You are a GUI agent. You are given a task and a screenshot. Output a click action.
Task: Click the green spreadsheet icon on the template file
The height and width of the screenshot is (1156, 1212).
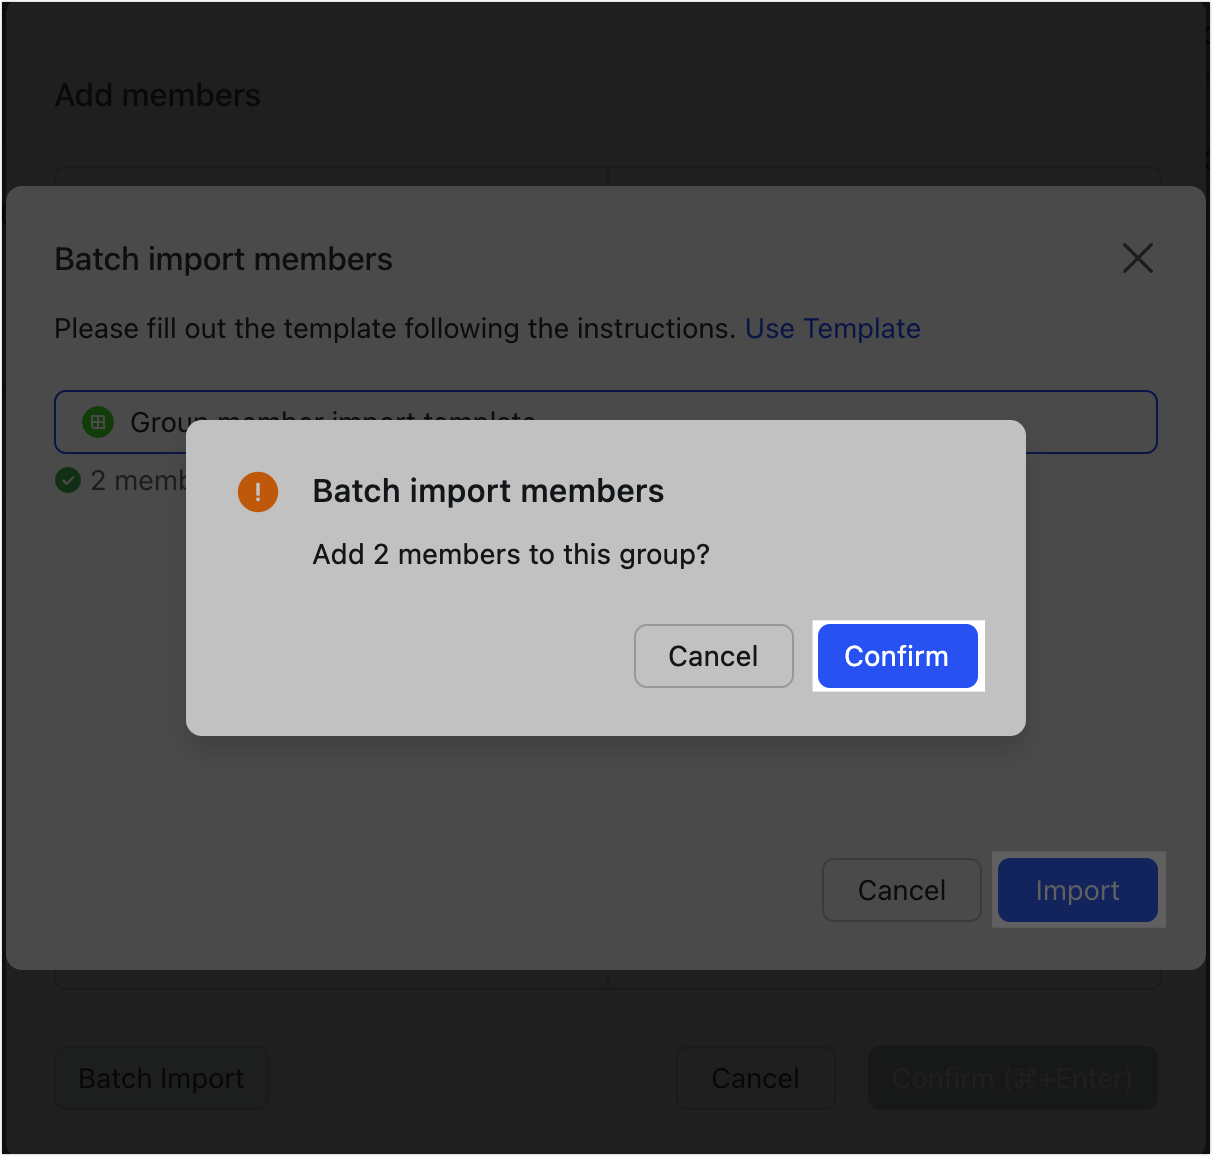[98, 422]
